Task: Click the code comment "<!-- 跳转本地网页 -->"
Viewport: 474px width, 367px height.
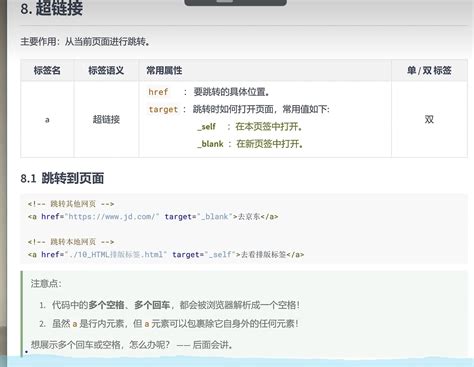Action: tap(71, 242)
